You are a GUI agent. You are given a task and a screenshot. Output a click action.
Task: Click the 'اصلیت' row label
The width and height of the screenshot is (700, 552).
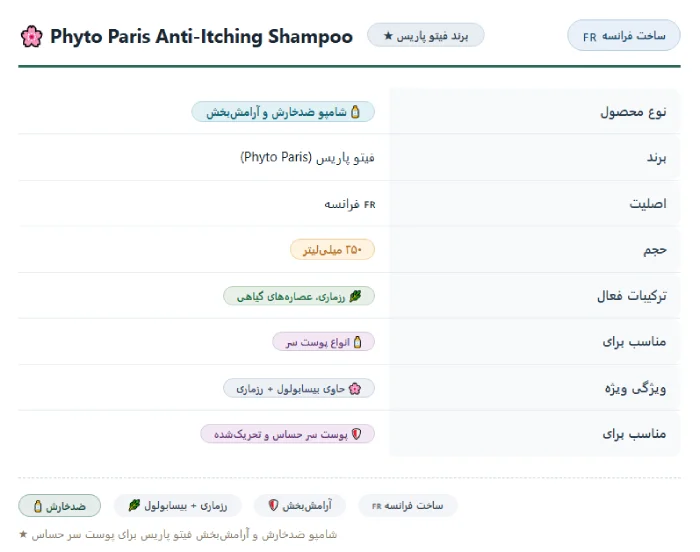click(x=648, y=204)
